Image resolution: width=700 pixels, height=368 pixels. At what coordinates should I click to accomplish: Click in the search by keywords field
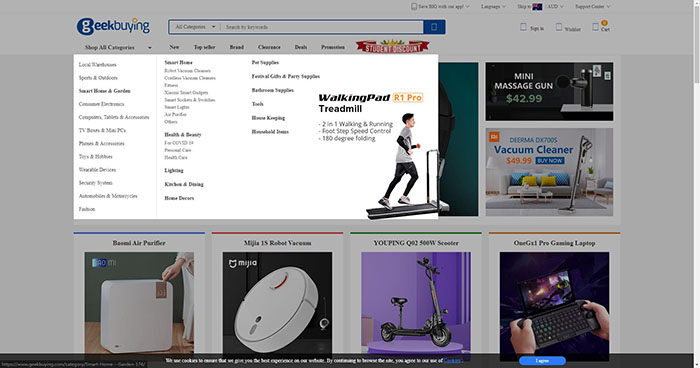point(321,27)
